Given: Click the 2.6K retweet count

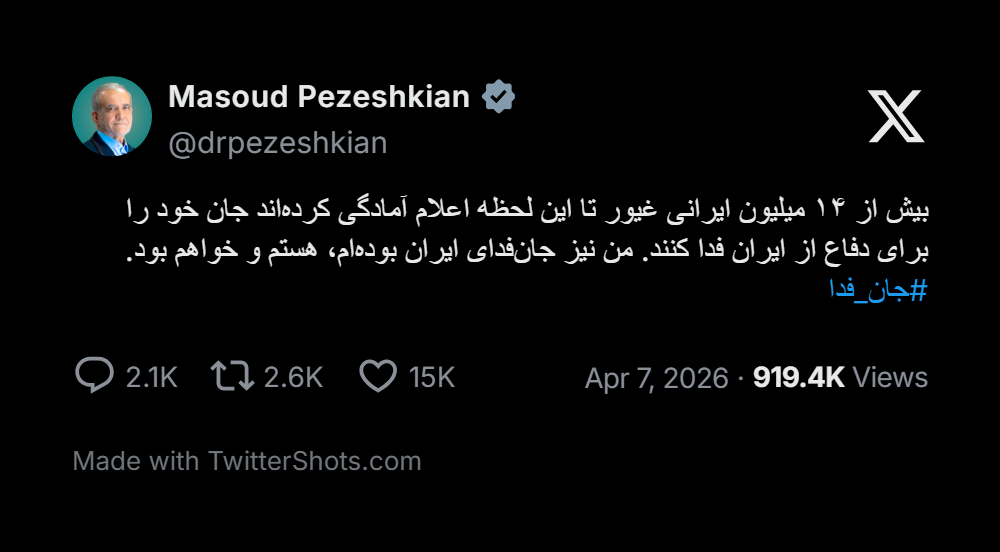Looking at the screenshot, I should point(293,377).
